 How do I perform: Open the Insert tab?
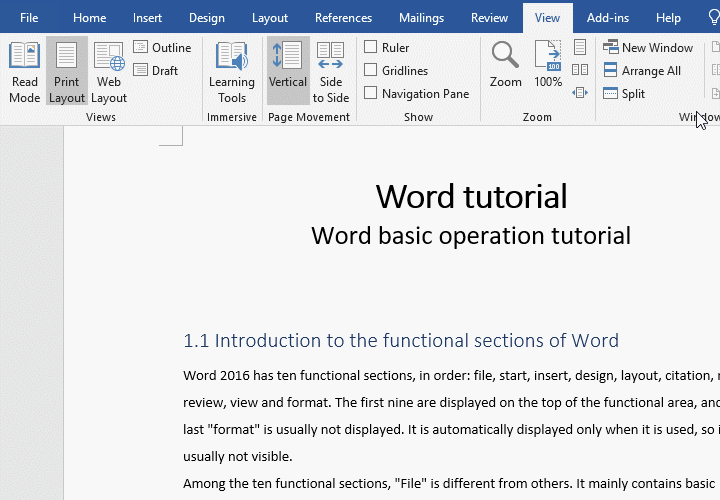click(147, 17)
